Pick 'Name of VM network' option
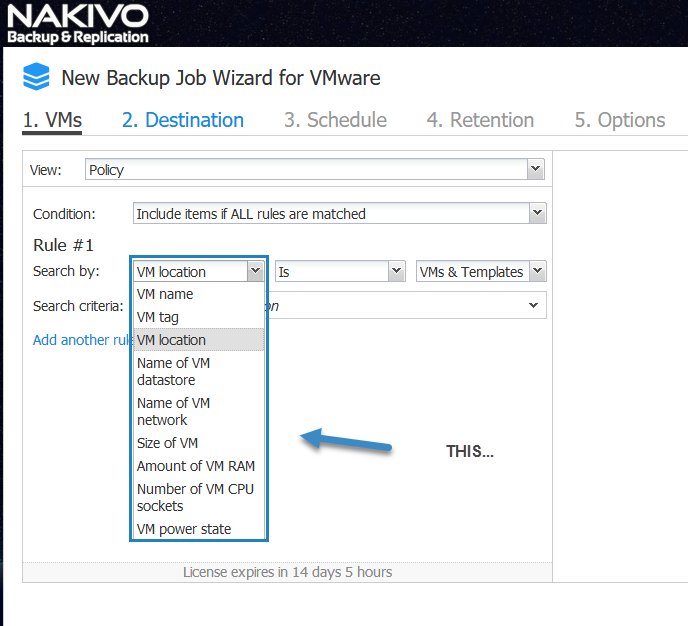The image size is (688, 626). pos(199,411)
